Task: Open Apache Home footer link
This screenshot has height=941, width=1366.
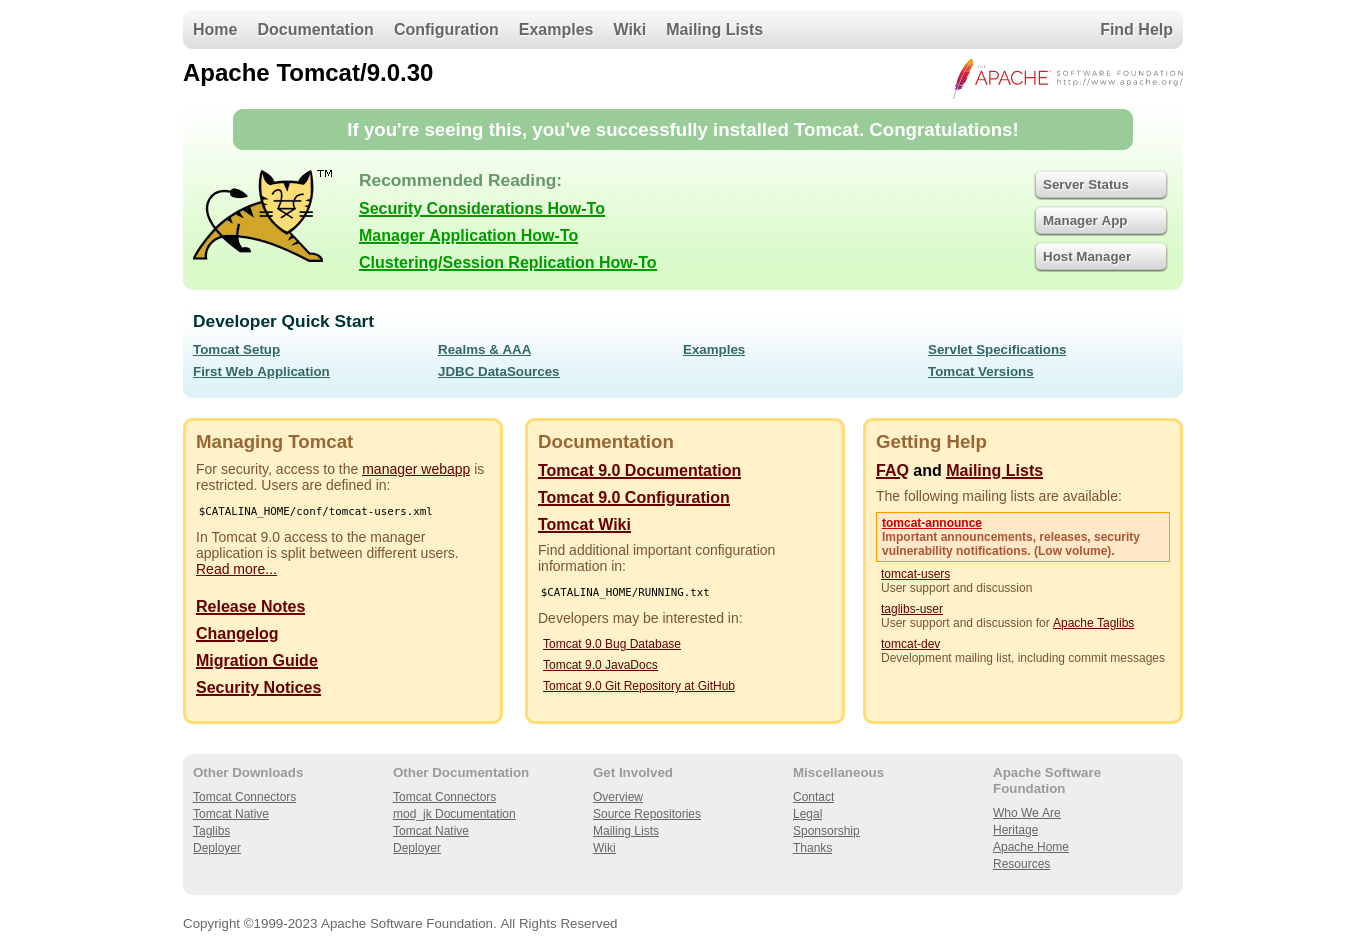Action: (1031, 847)
